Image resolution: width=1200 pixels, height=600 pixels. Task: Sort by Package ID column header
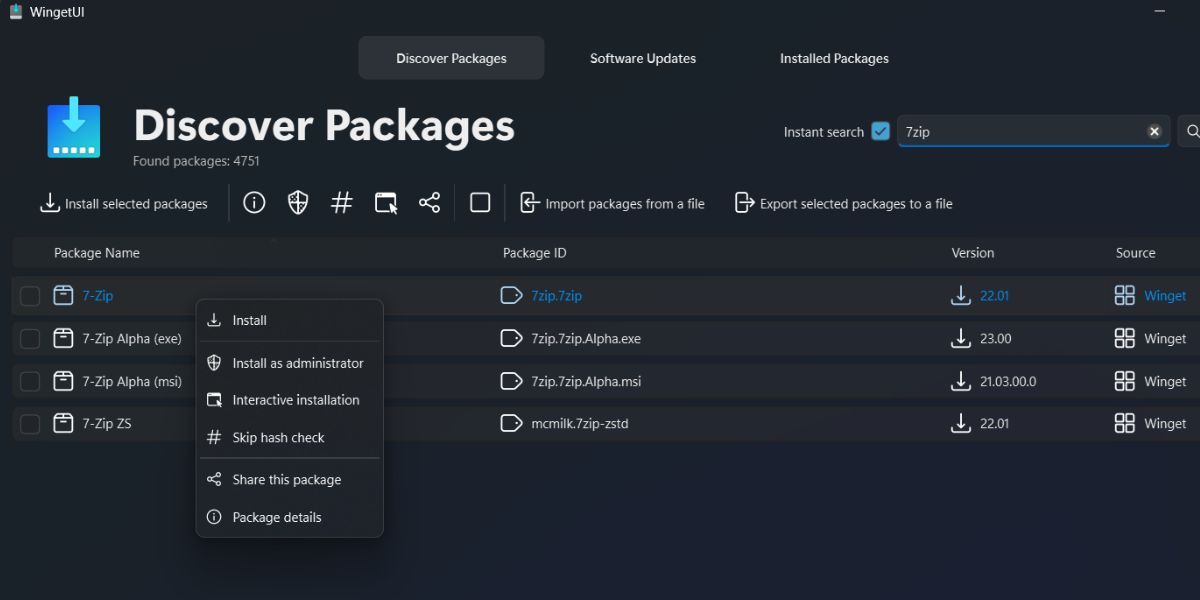coord(534,253)
